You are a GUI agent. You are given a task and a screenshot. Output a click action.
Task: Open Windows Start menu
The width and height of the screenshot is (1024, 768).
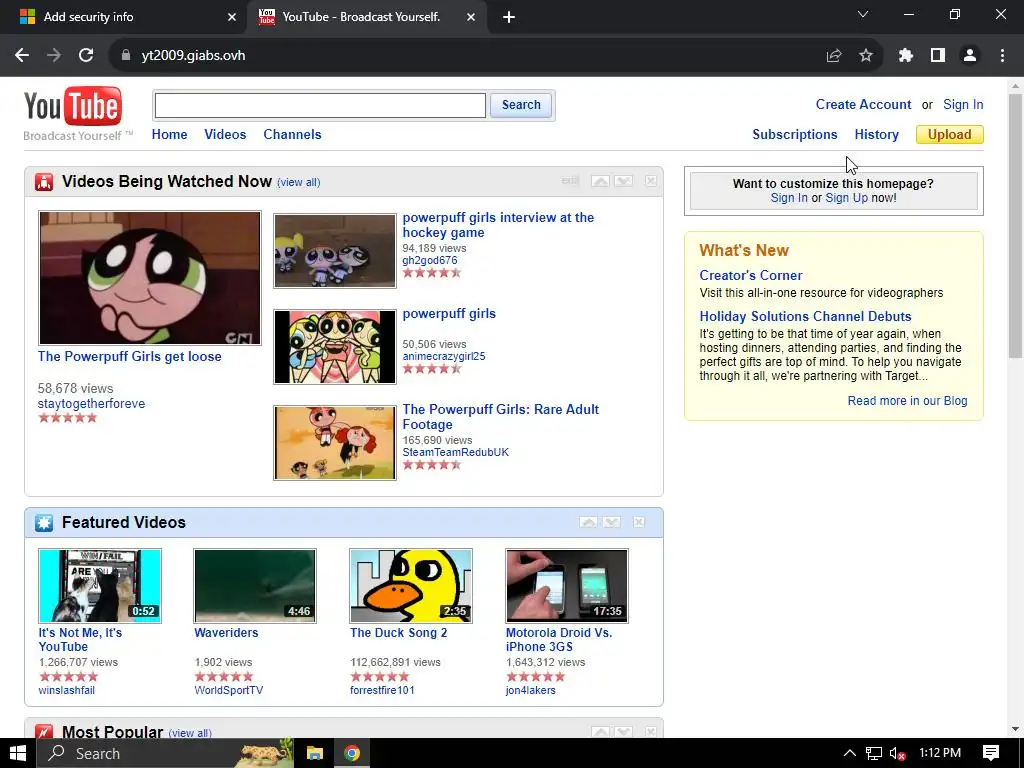click(18, 753)
